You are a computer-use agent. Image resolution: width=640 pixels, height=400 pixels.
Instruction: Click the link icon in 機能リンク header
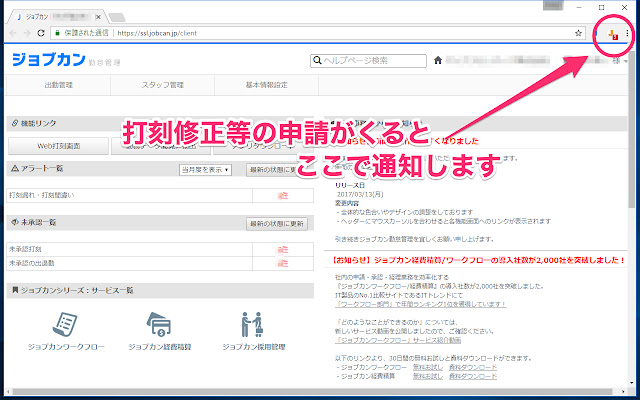[15, 123]
